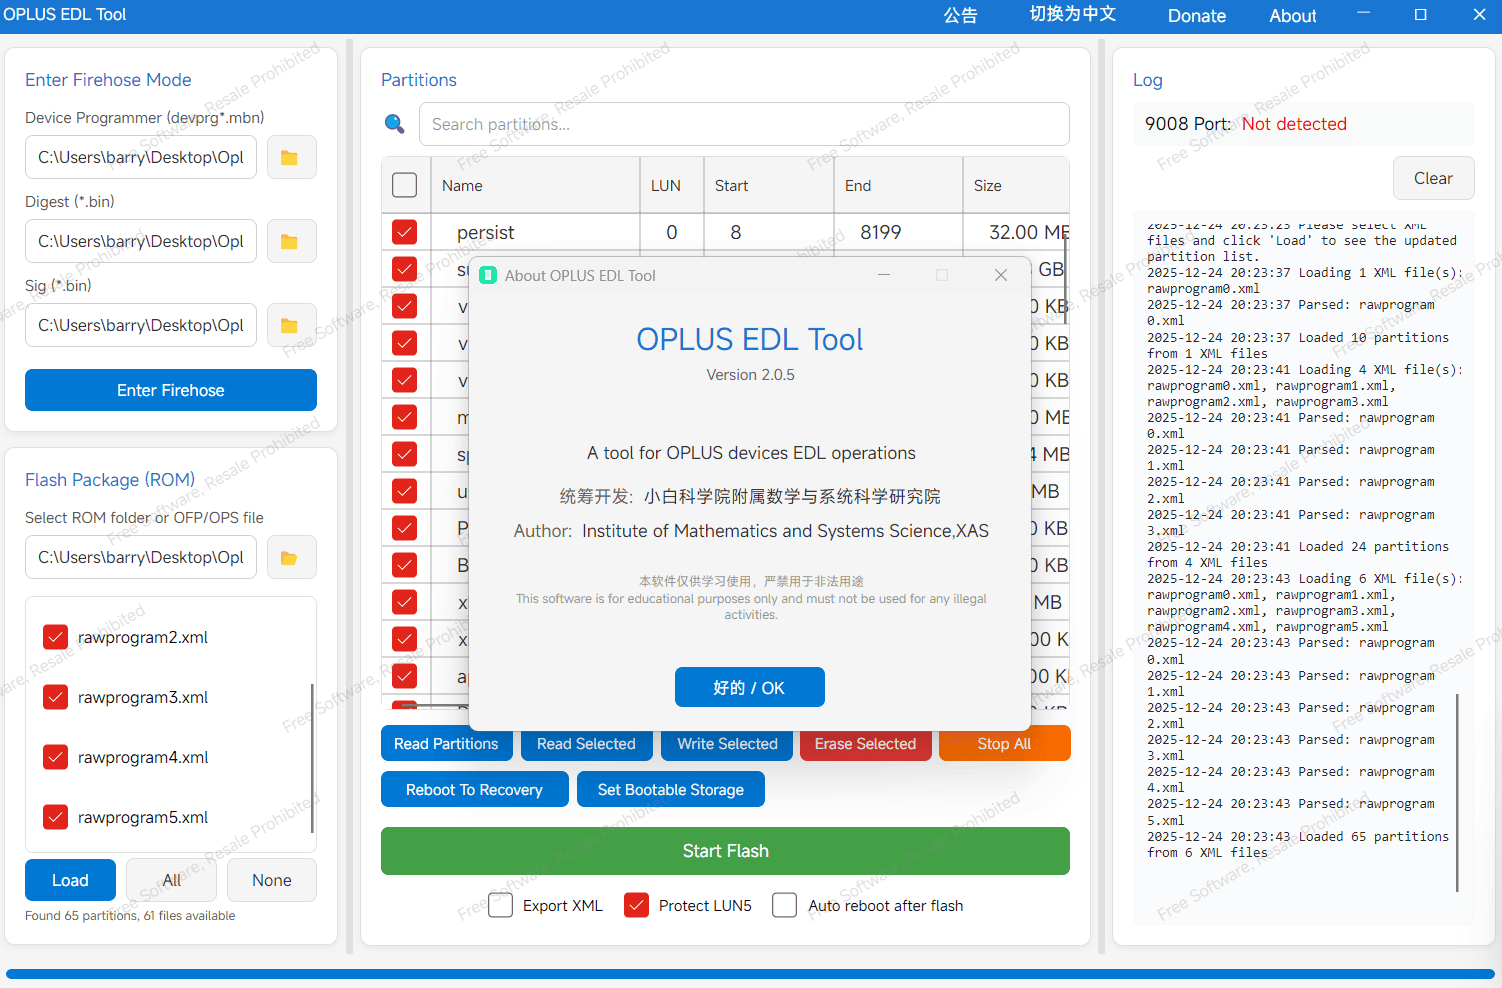Click the Device Programmer path field
The image size is (1502, 988).
pyautogui.click(x=141, y=157)
